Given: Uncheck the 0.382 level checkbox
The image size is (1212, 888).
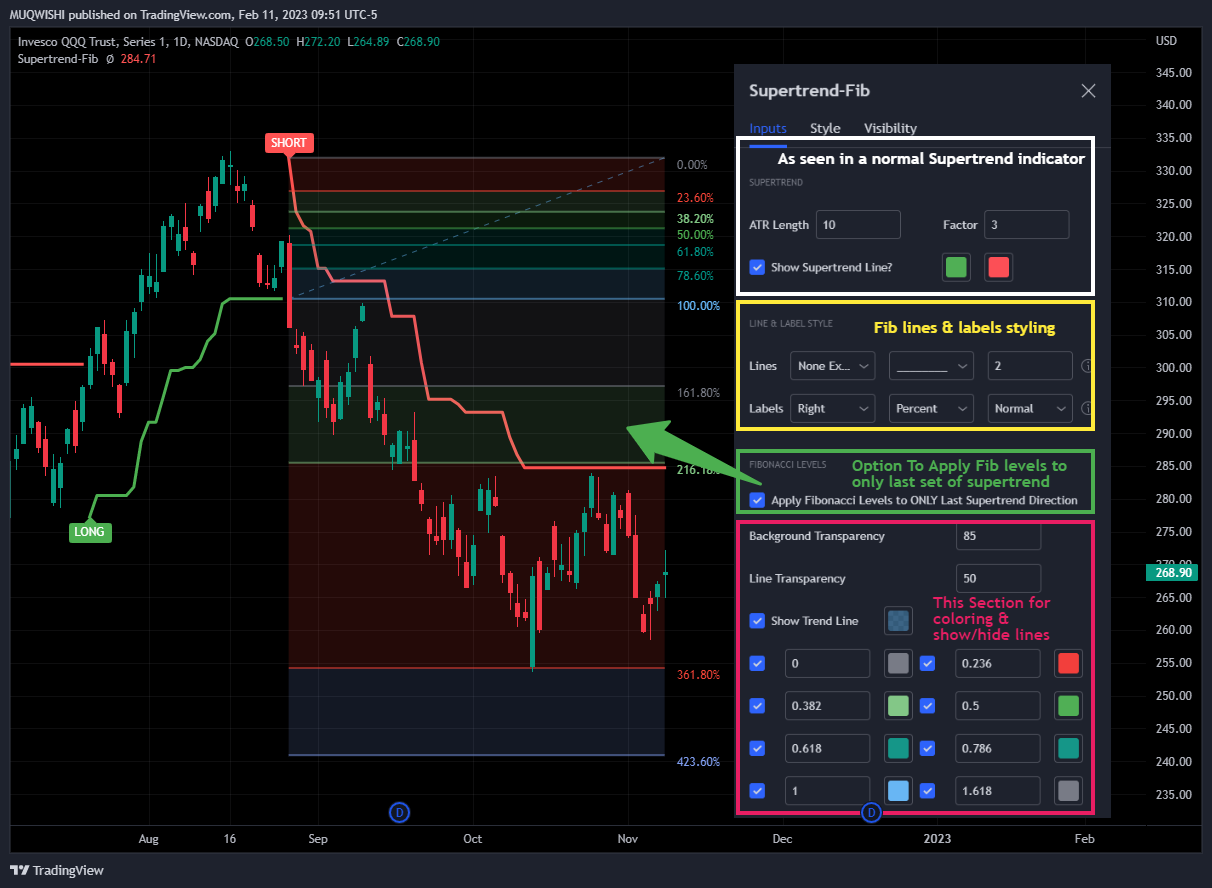Looking at the screenshot, I should click(757, 706).
